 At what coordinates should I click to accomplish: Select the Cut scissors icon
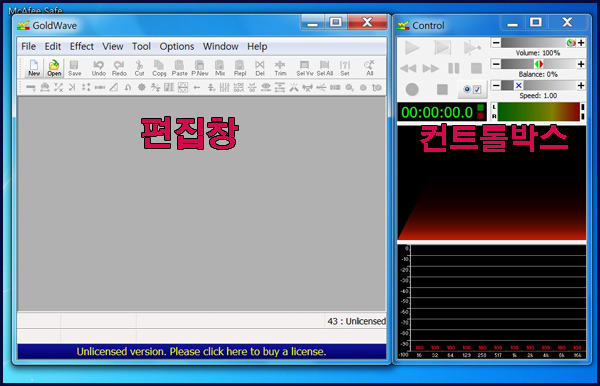[x=139, y=68]
